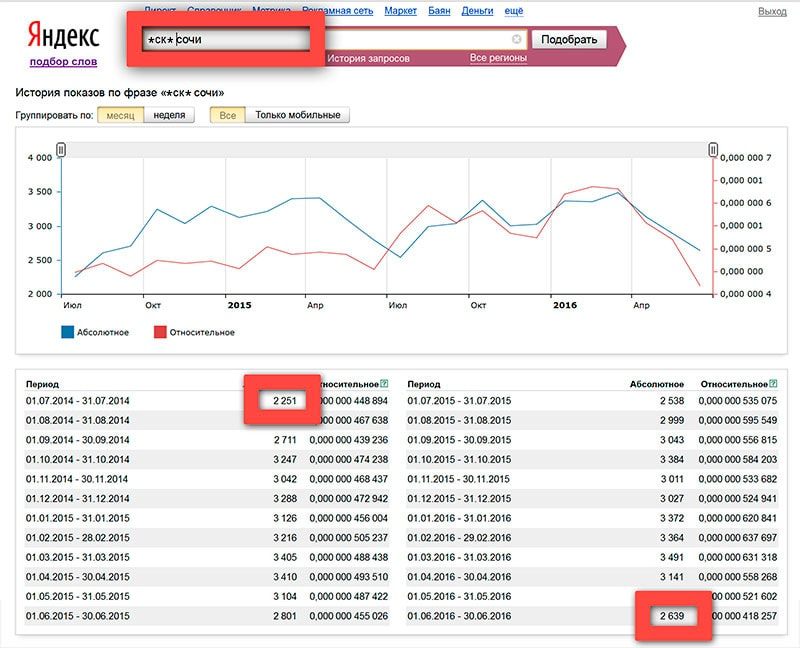Image resolution: width=800 pixels, height=648 pixels.
Task: Select the absolute value 3 011
Action: [x=672, y=479]
